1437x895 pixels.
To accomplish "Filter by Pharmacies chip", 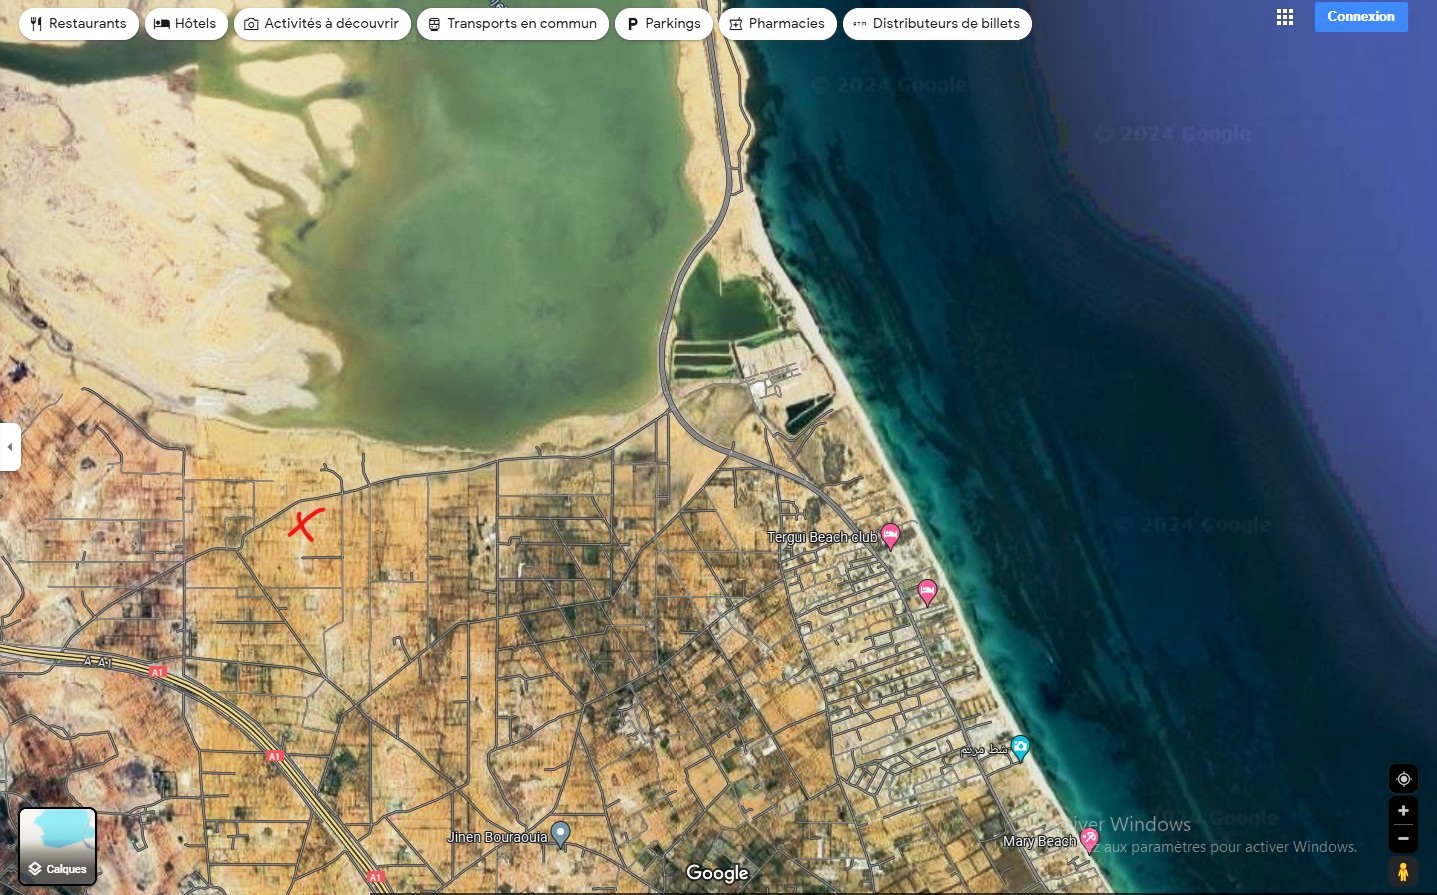I will click(x=777, y=24).
